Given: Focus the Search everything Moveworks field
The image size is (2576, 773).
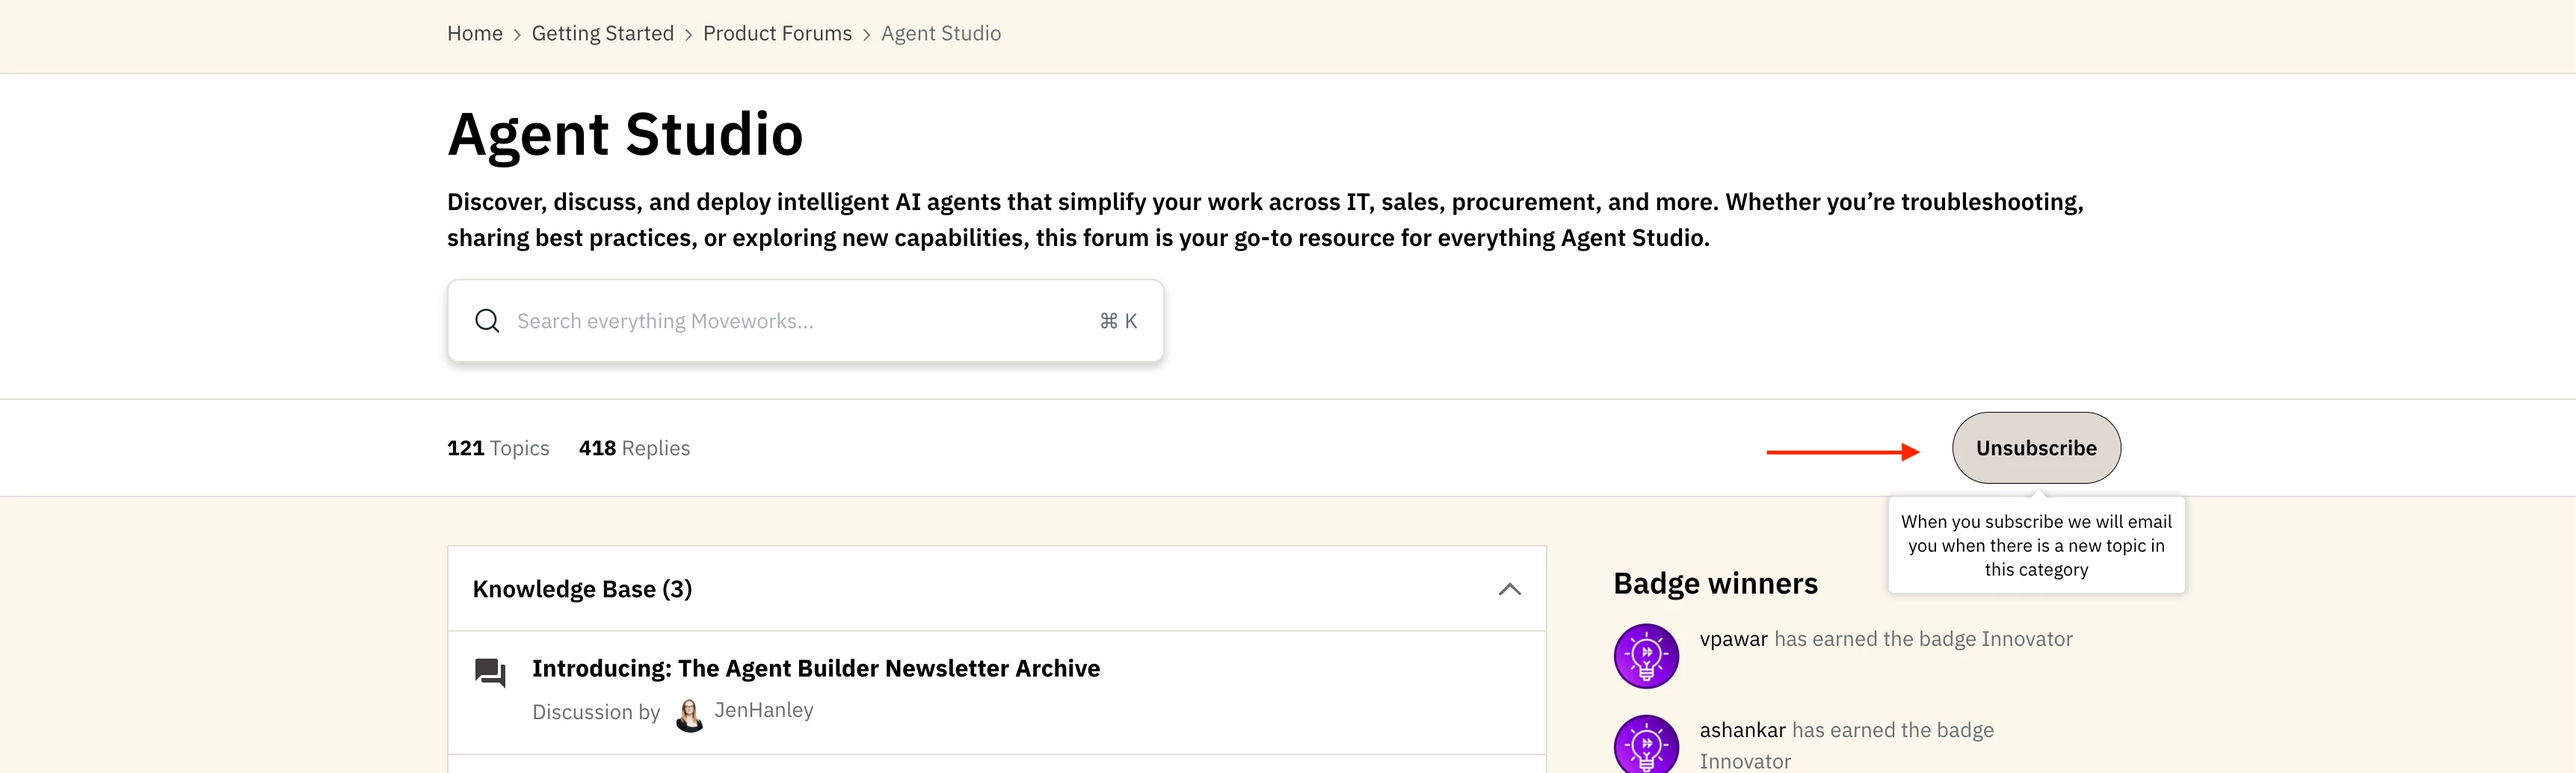Looking at the screenshot, I should (x=805, y=321).
